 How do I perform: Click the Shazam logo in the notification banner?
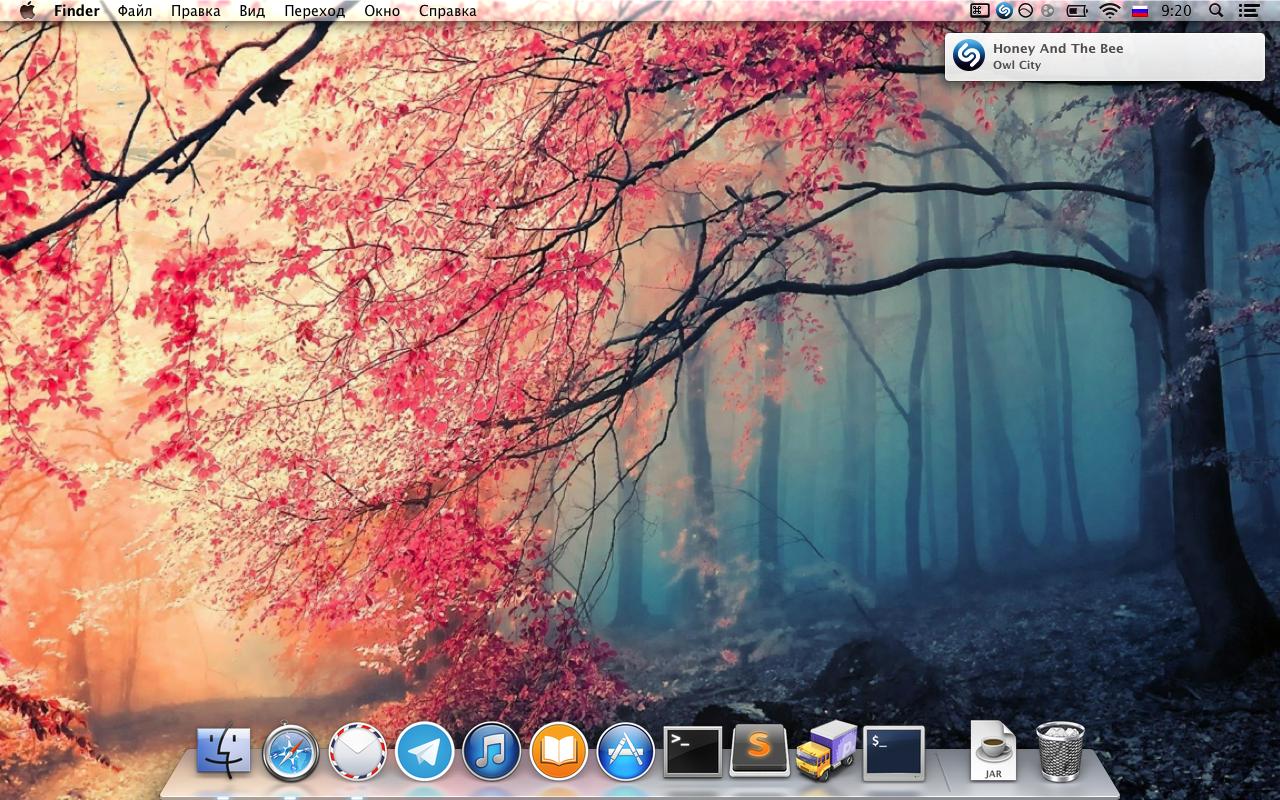pyautogui.click(x=969, y=55)
